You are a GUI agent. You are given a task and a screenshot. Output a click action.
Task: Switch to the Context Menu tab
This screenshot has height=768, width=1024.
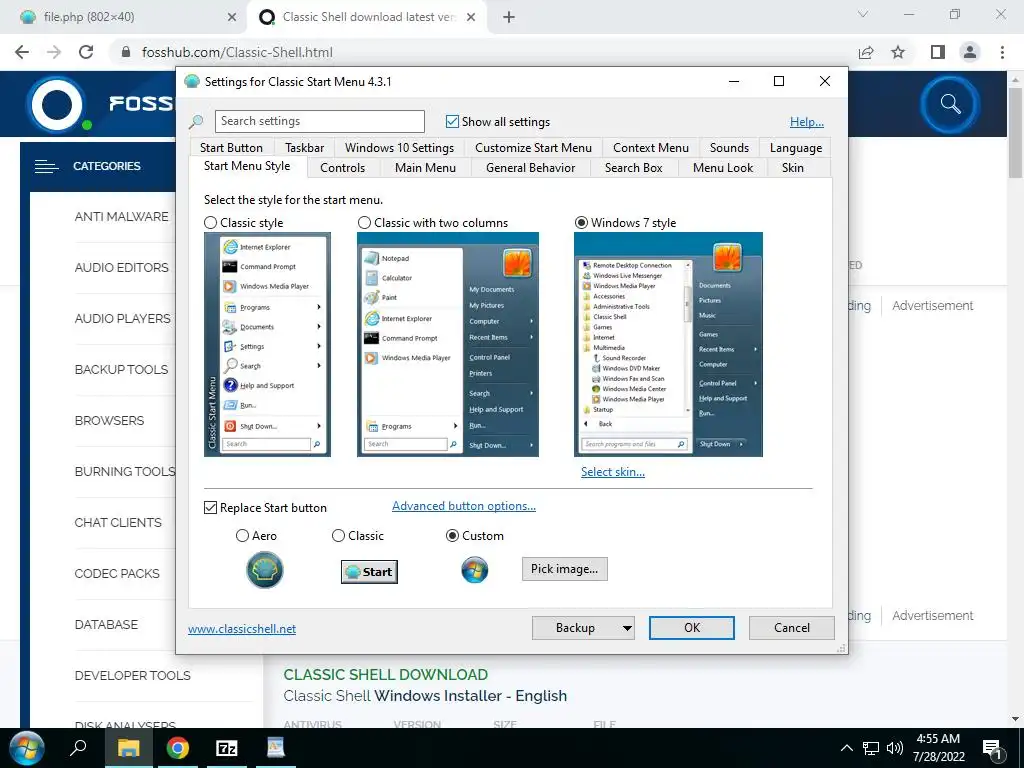pyautogui.click(x=650, y=148)
